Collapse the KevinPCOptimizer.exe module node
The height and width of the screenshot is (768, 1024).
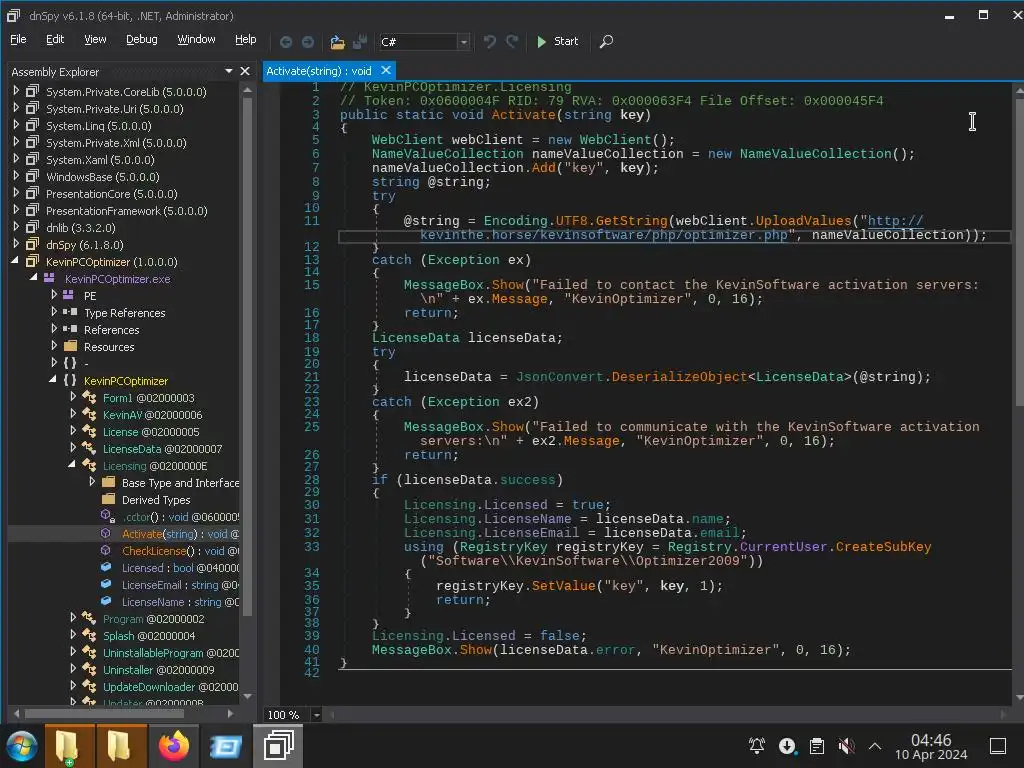pyautogui.click(x=33, y=278)
